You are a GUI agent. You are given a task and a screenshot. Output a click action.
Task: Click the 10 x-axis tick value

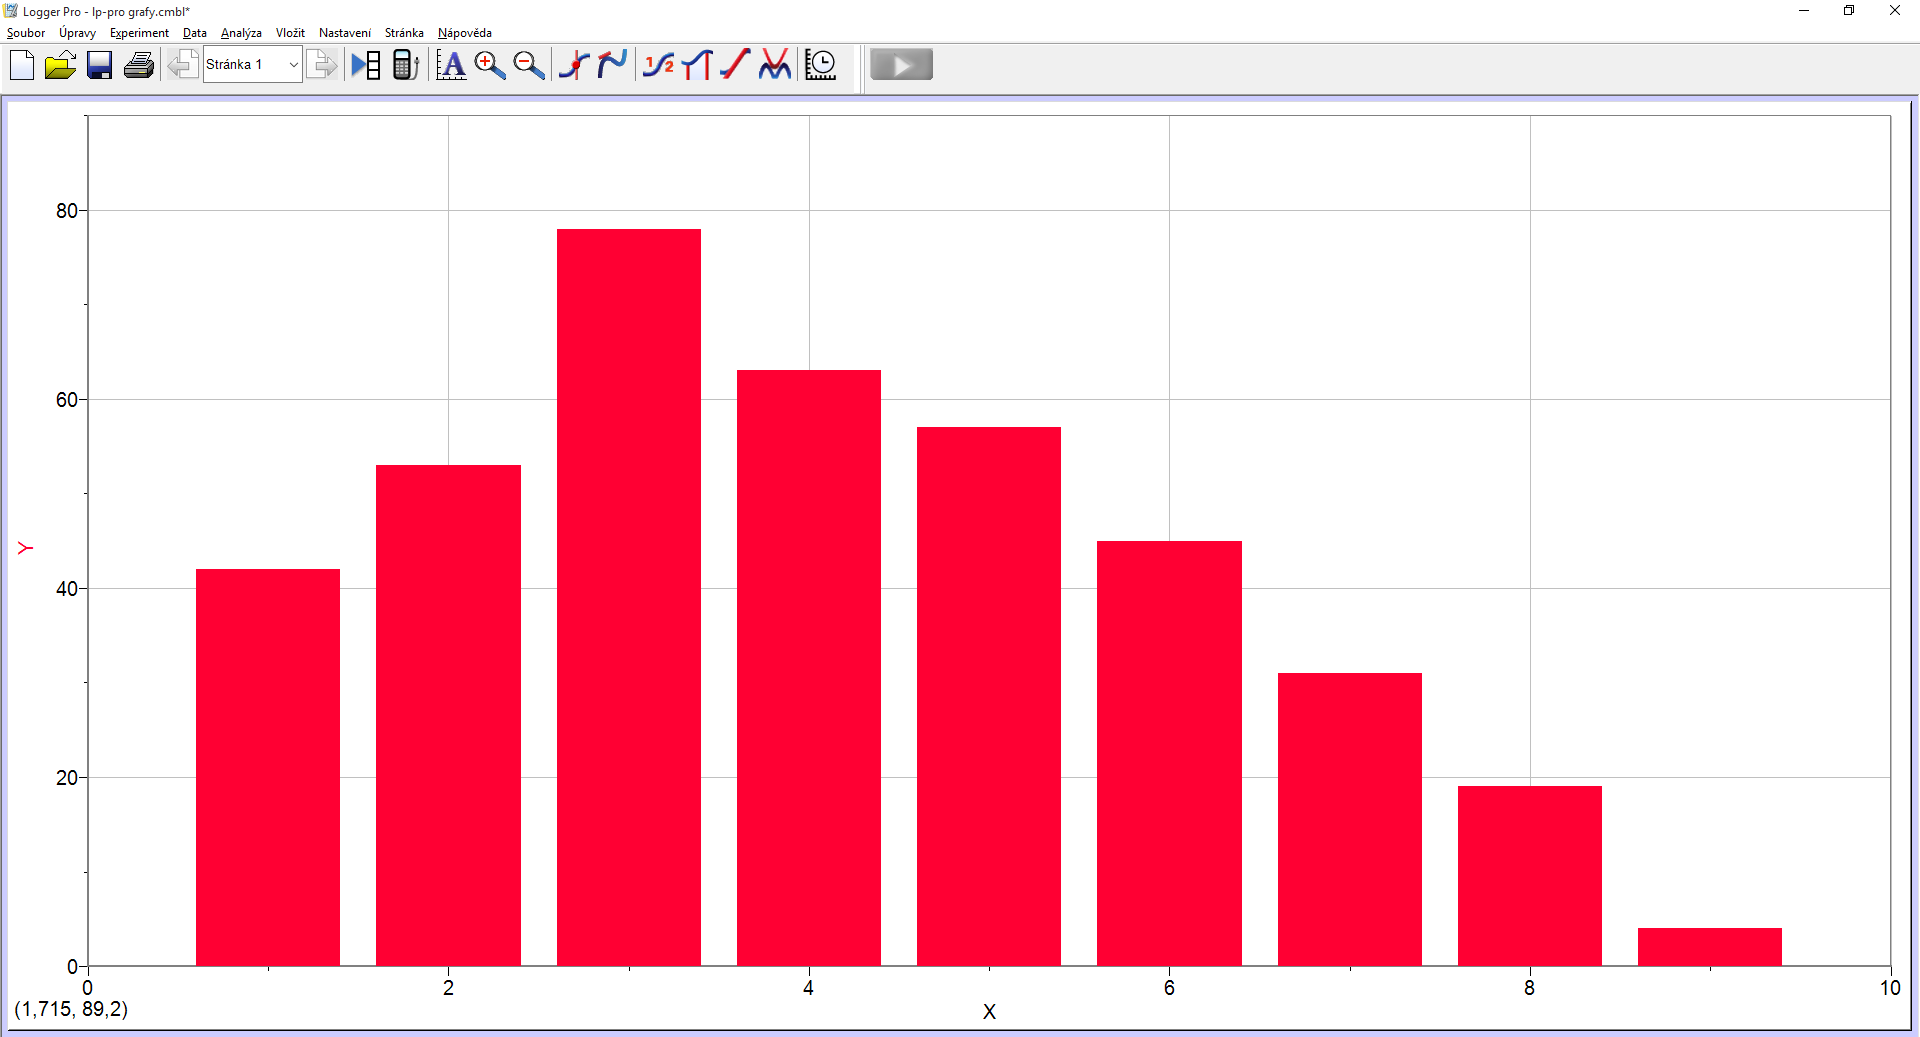tap(1889, 988)
